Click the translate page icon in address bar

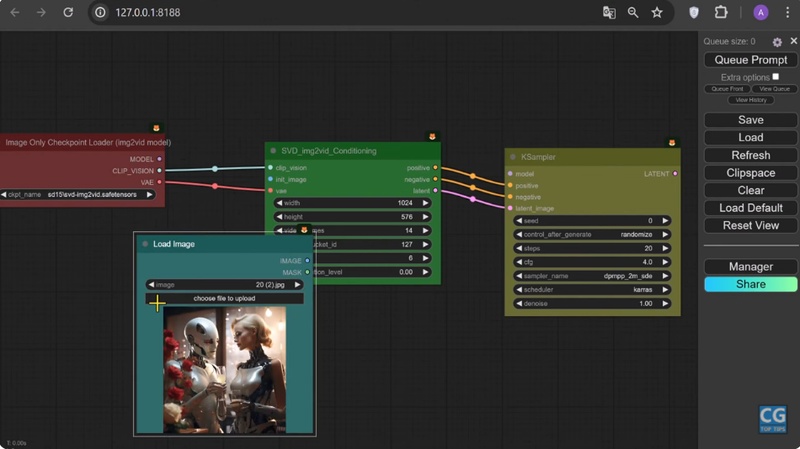609,13
